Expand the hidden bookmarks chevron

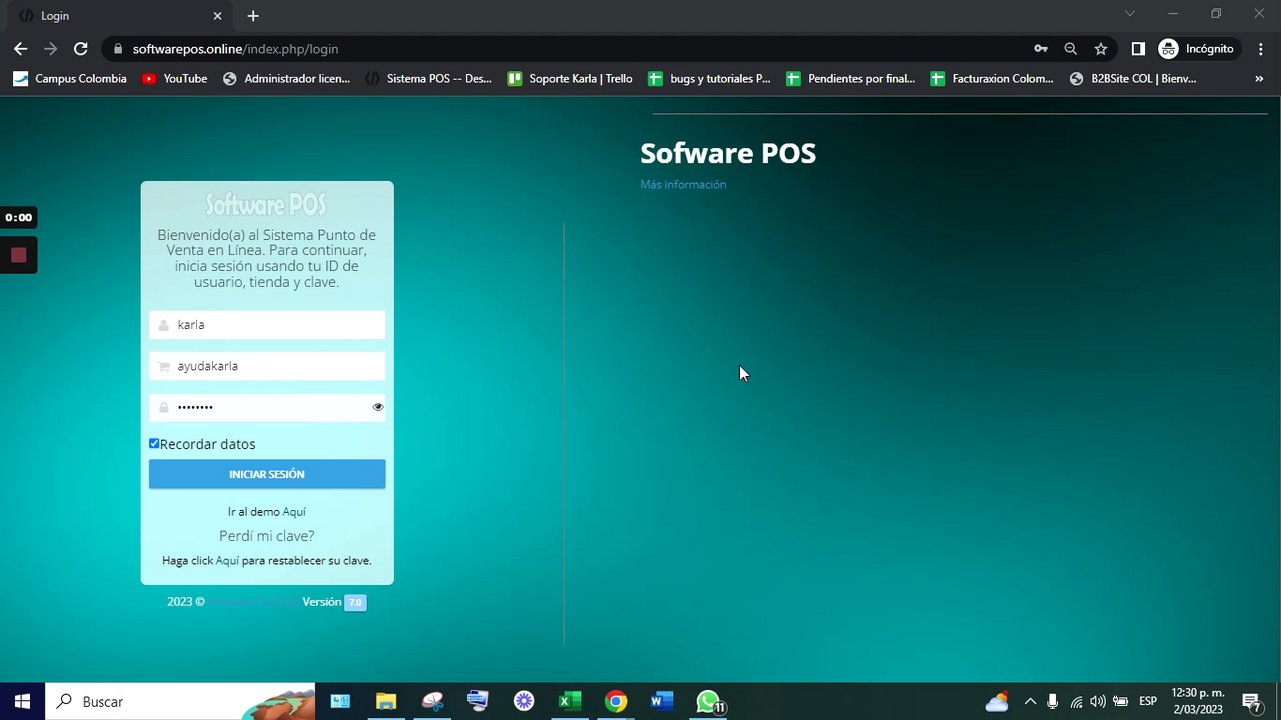tap(1259, 78)
